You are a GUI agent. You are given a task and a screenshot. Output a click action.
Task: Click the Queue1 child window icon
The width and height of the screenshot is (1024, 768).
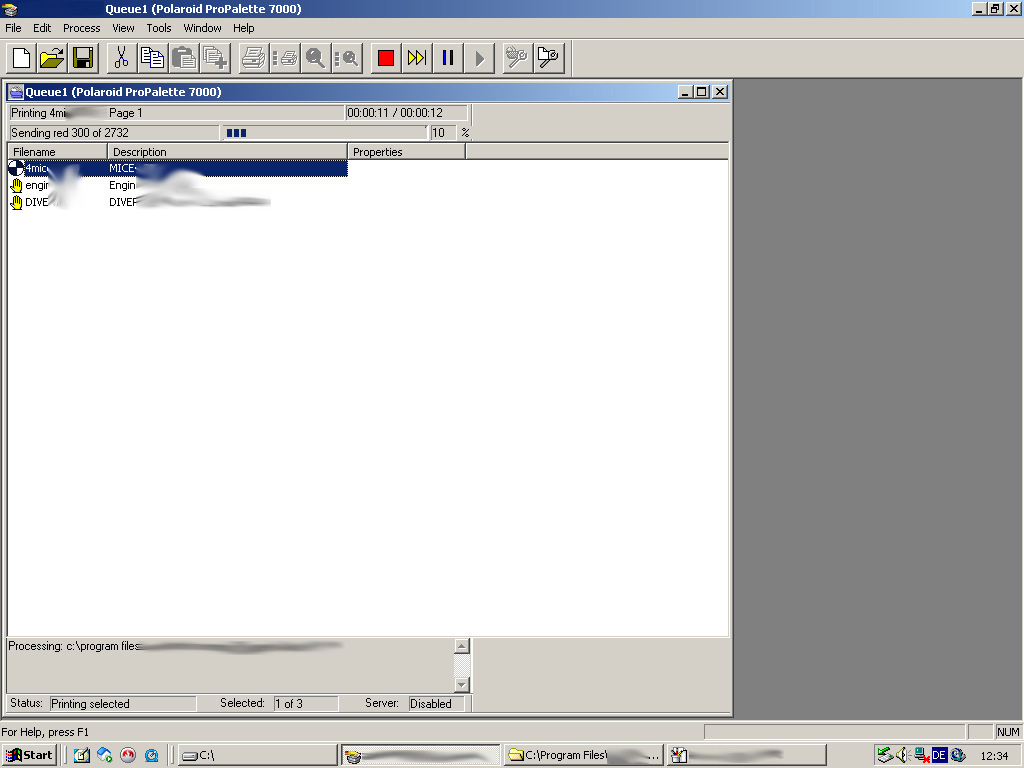(x=16, y=92)
